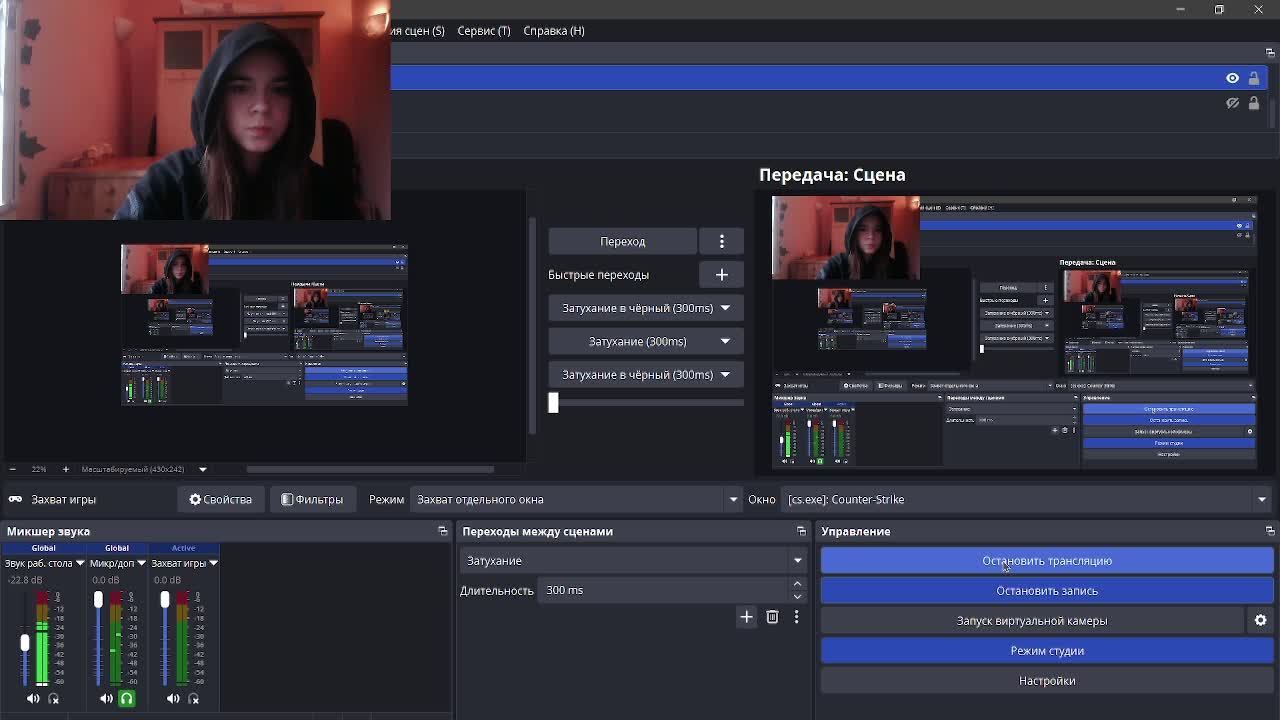Trigger the last Затухание в чёрный (300ms) transition

[x=637, y=374]
